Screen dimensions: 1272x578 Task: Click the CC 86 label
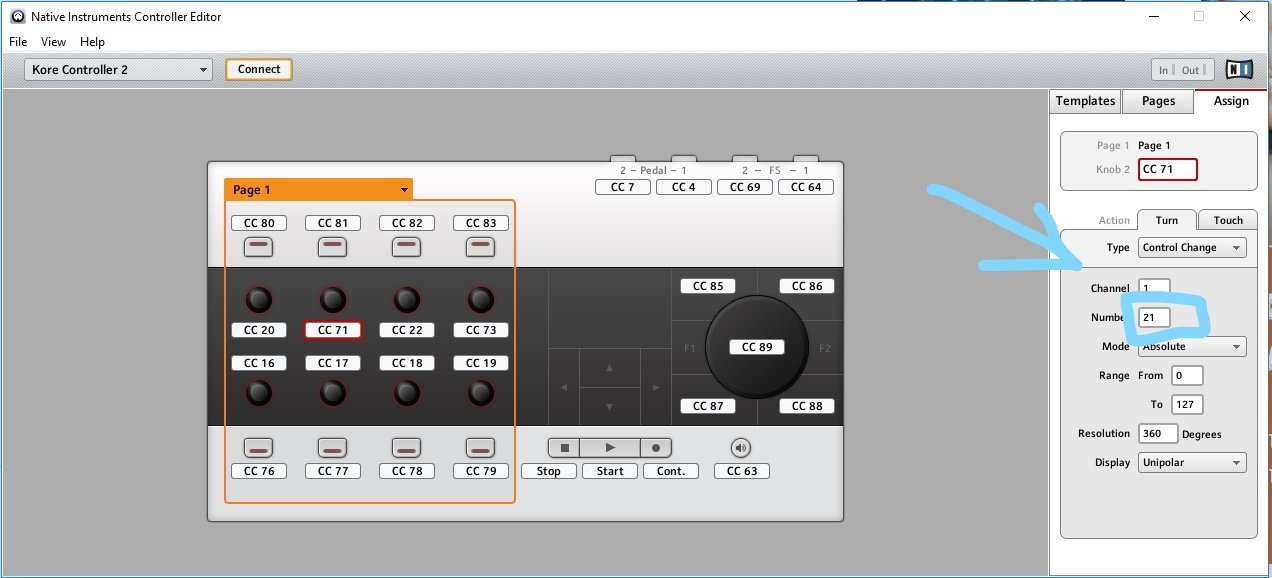click(x=806, y=286)
